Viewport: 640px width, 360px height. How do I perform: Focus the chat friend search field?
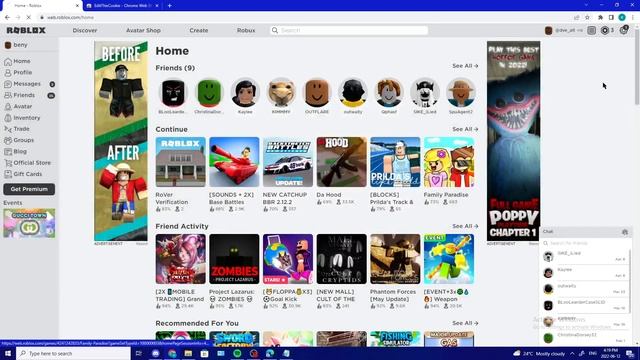584,243
